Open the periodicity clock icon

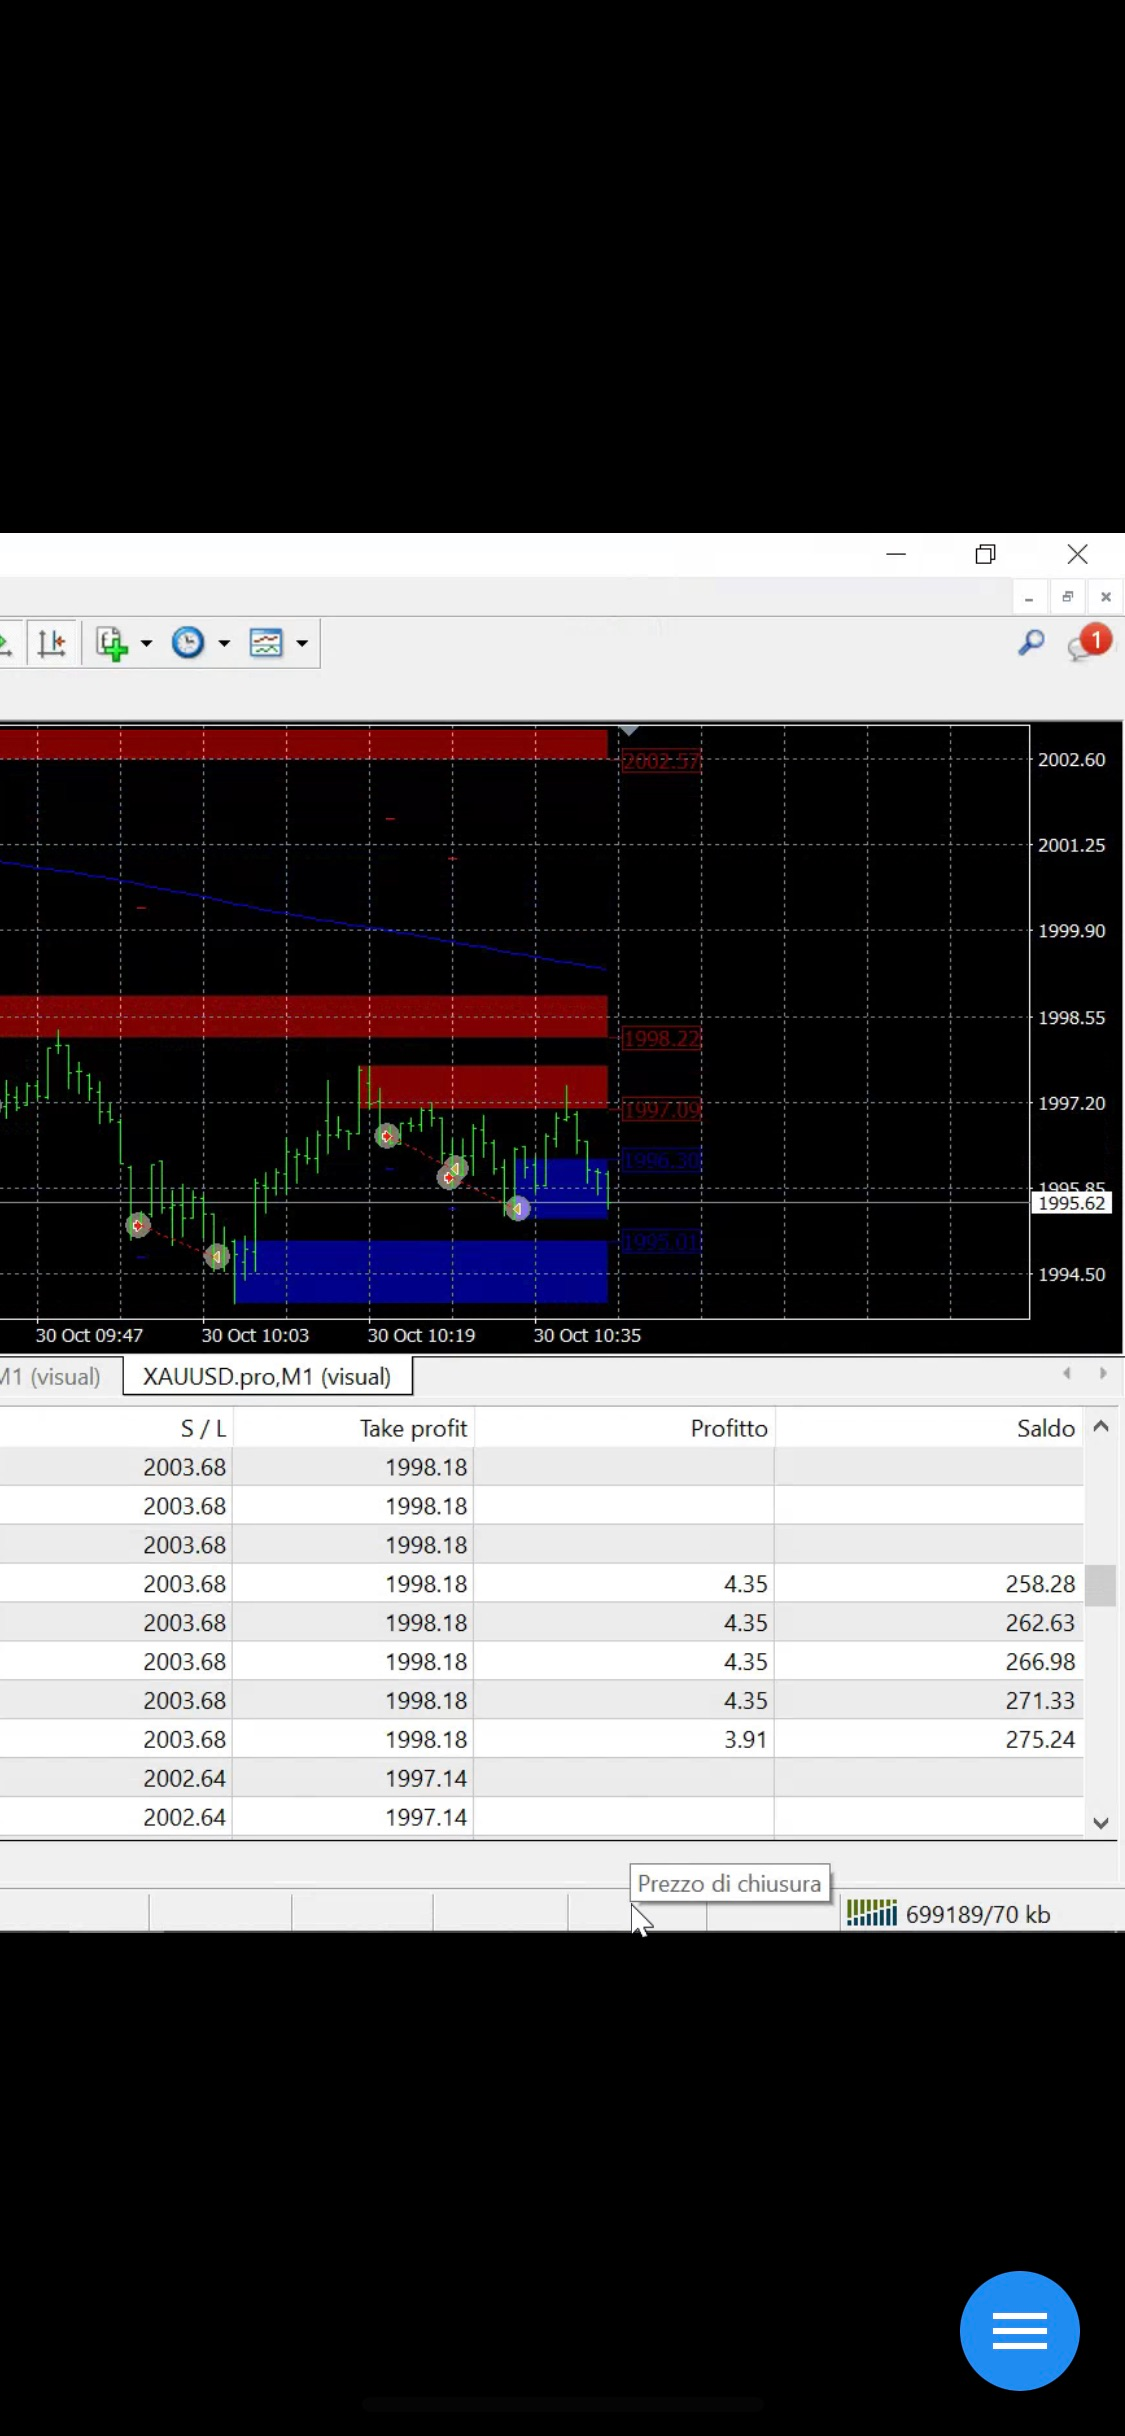pyautogui.click(x=188, y=642)
